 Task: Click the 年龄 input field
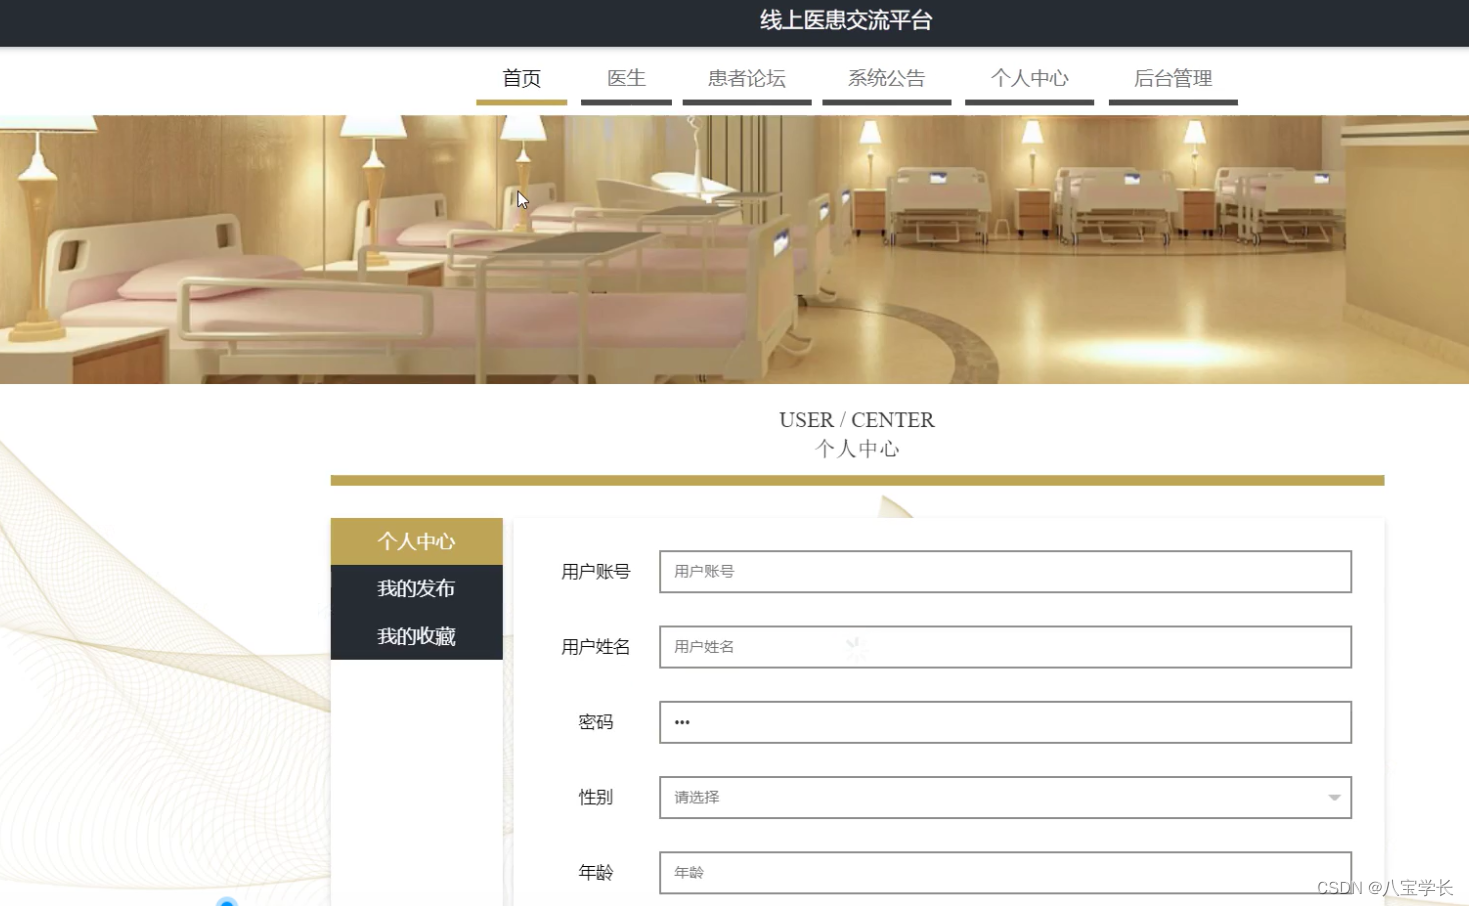1004,872
